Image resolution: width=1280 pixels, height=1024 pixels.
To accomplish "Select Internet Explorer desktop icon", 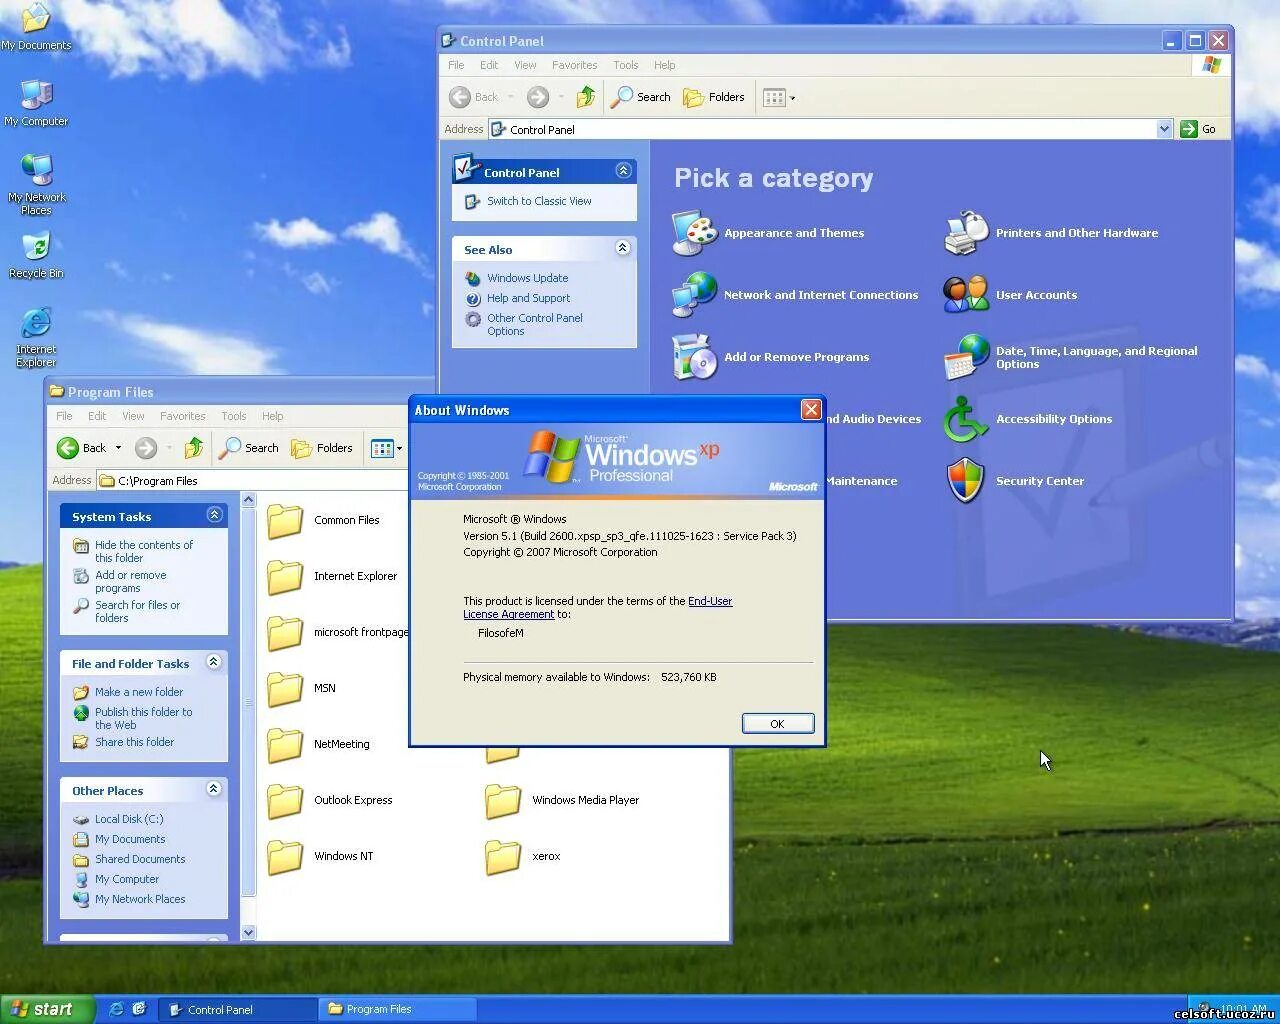I will pos(36,338).
